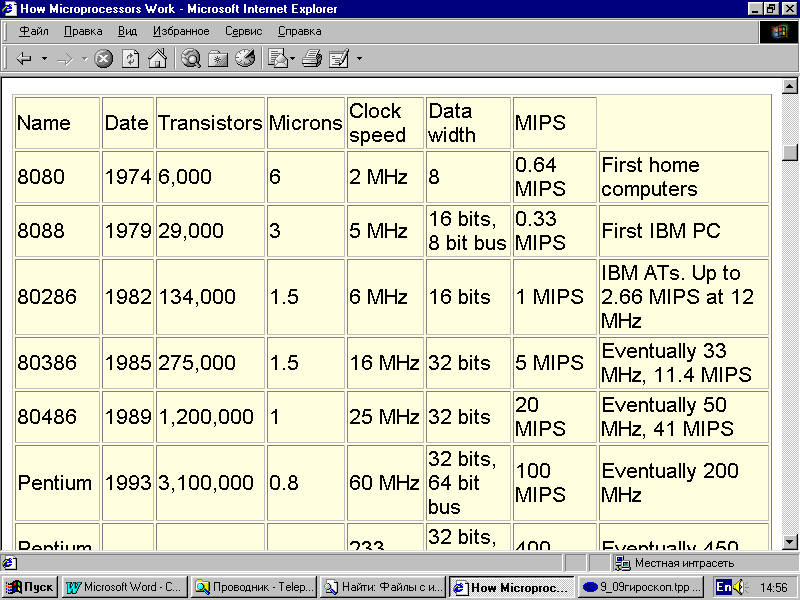Viewport: 800px width, 600px height.
Task: Click the IE page icon in status bar
Action: (8, 563)
